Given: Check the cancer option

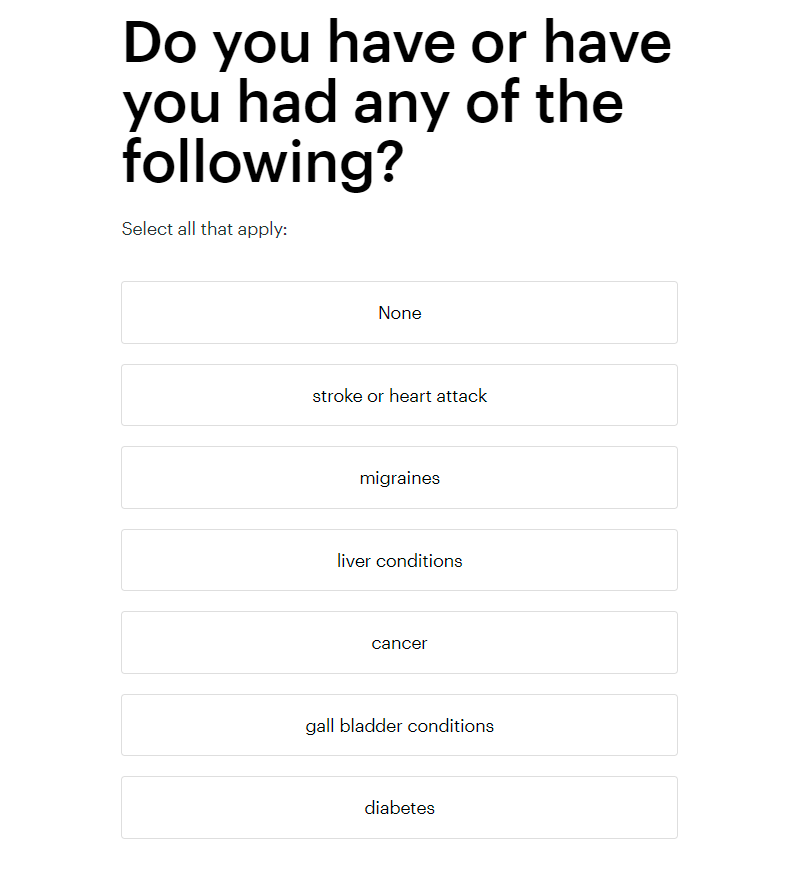Looking at the screenshot, I should pyautogui.click(x=399, y=643).
